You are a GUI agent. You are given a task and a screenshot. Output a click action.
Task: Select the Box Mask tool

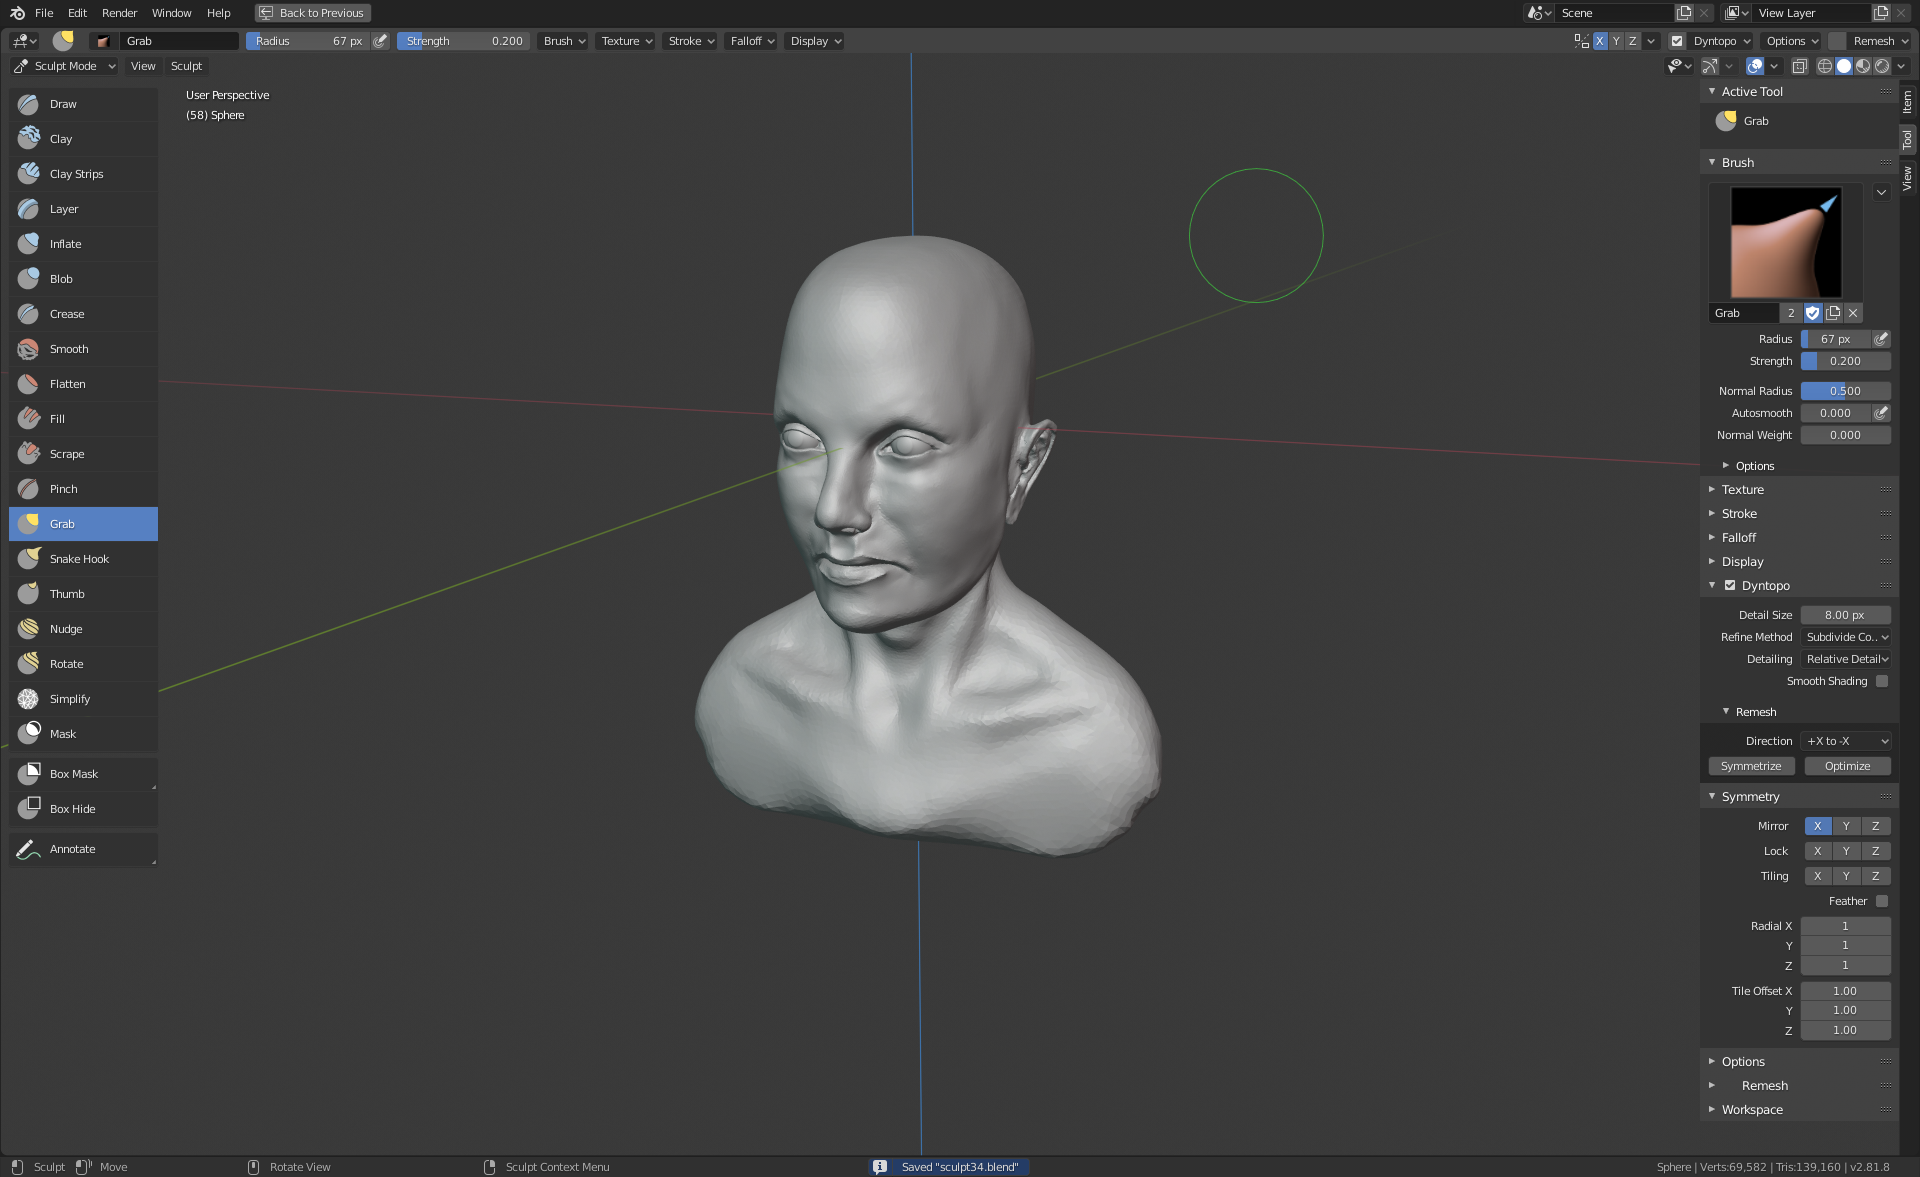[73, 774]
